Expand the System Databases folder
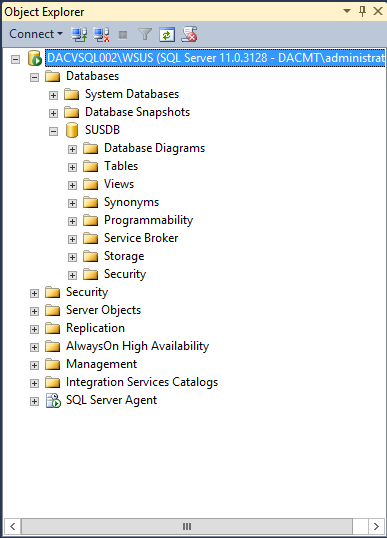387x538 pixels. pyautogui.click(x=53, y=95)
